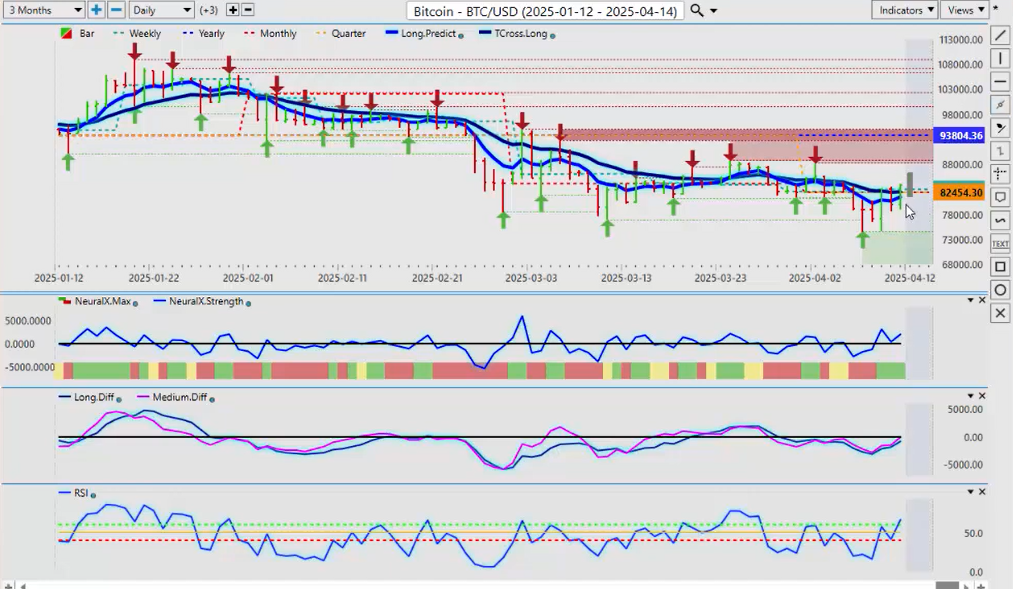This screenshot has height=589, width=1013.
Task: Open the Views menu
Action: [x=965, y=10]
